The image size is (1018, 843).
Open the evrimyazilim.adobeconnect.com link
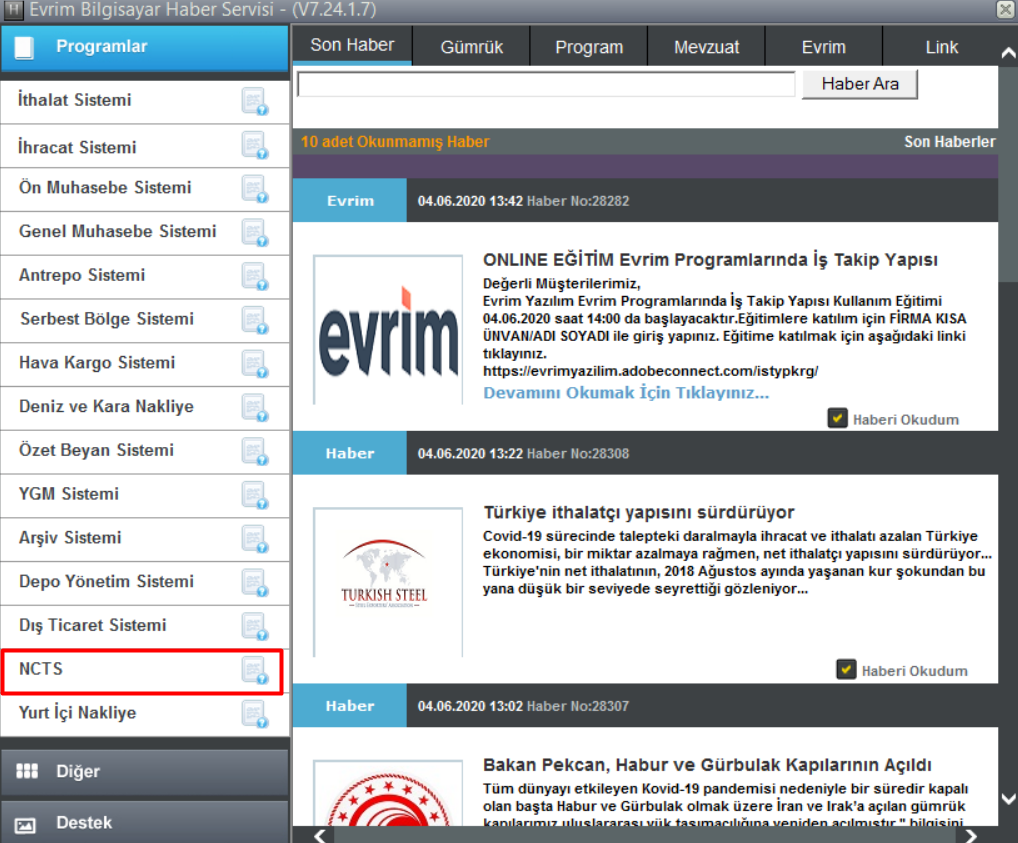[x=651, y=371]
